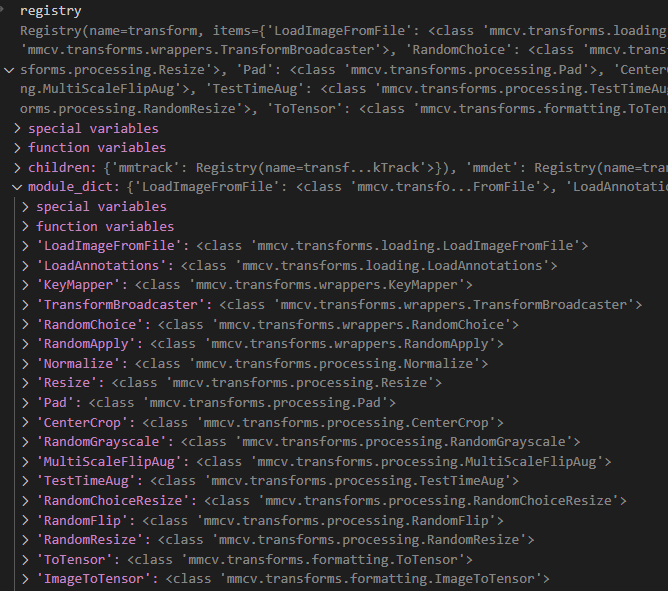Viewport: 668px width, 591px height.
Task: Select the 'Normalize' key text
Action: click(x=78, y=363)
